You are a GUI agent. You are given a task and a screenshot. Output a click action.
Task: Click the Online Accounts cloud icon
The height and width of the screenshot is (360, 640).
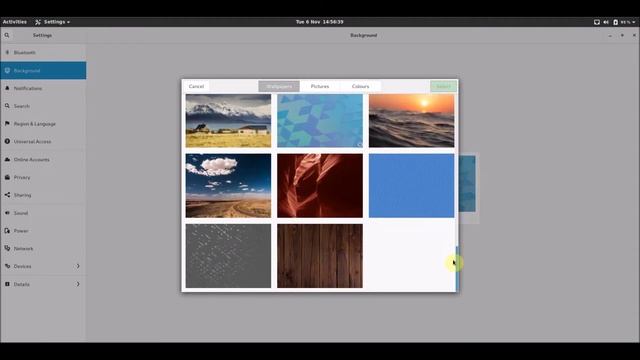click(7, 159)
